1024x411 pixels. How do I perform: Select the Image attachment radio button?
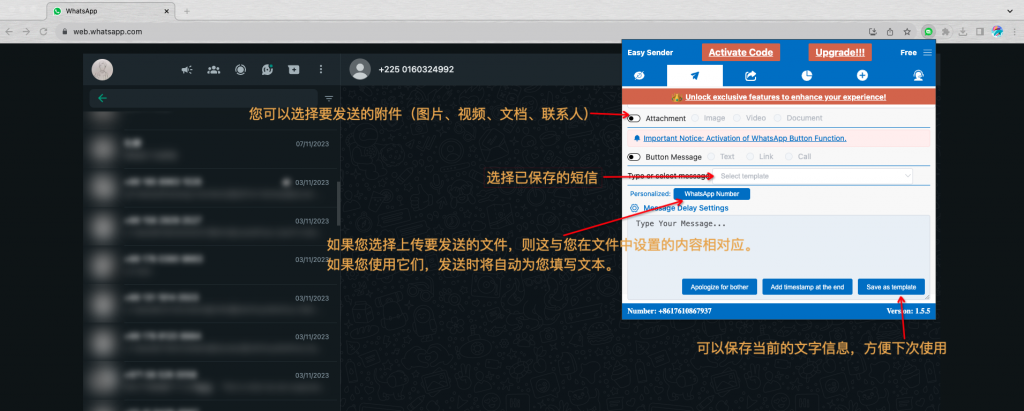pyautogui.click(x=696, y=118)
